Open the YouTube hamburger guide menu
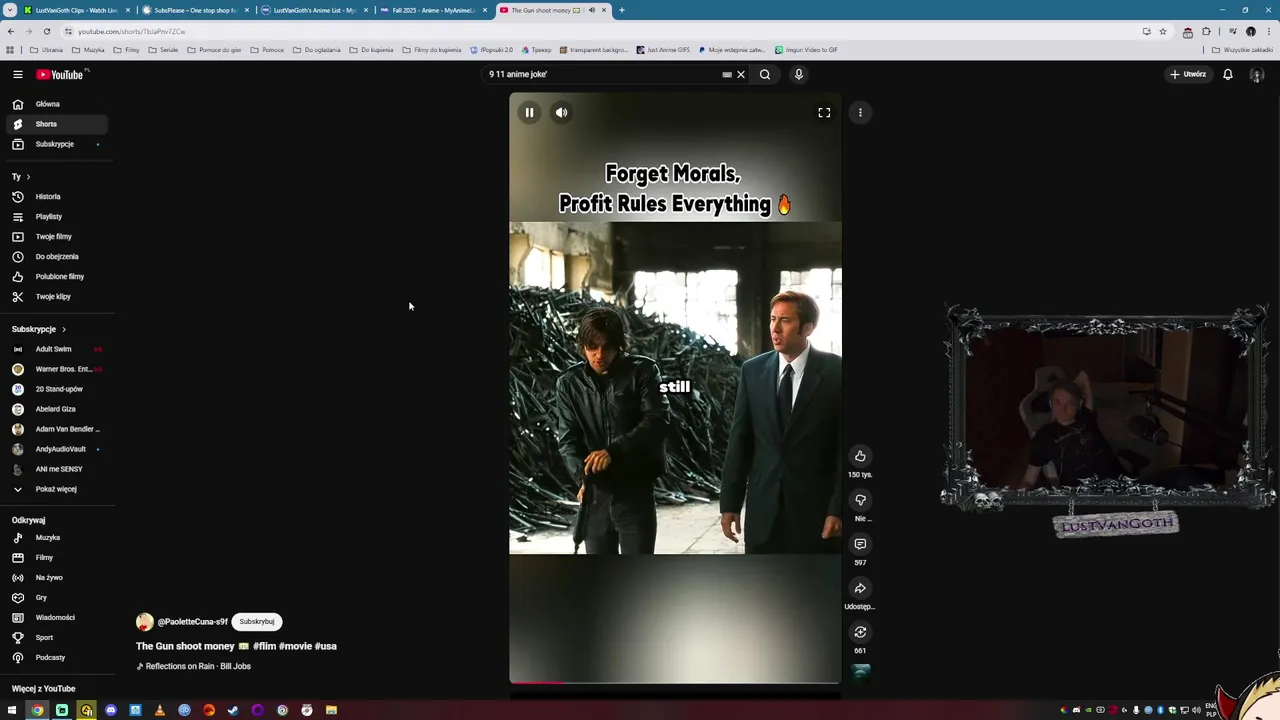This screenshot has height=720, width=1280. tap(17, 74)
